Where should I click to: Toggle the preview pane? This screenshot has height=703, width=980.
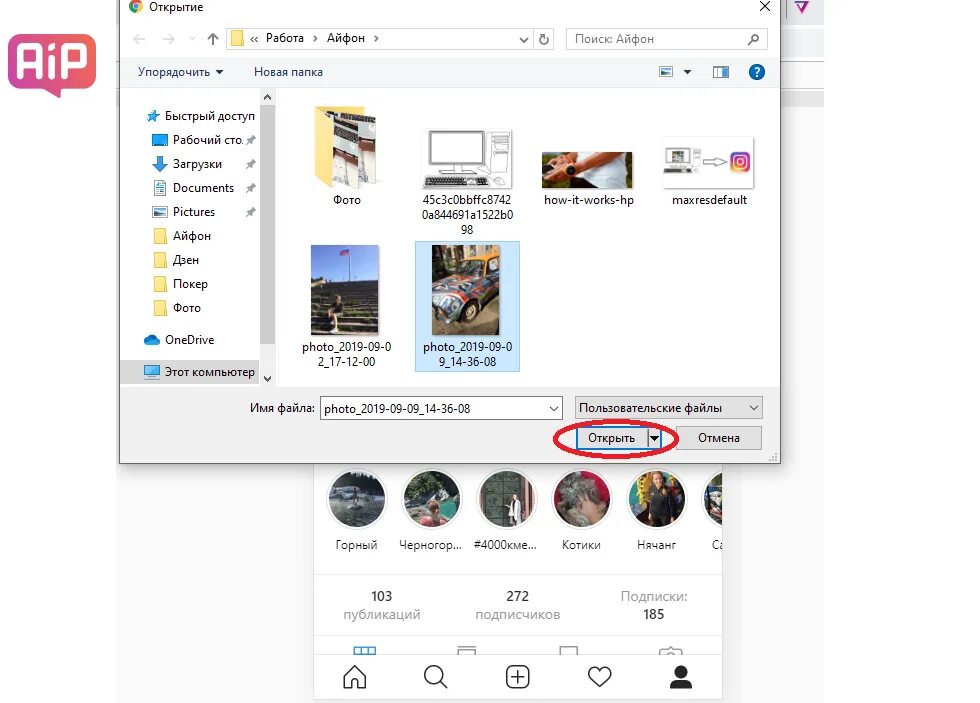pyautogui.click(x=721, y=72)
